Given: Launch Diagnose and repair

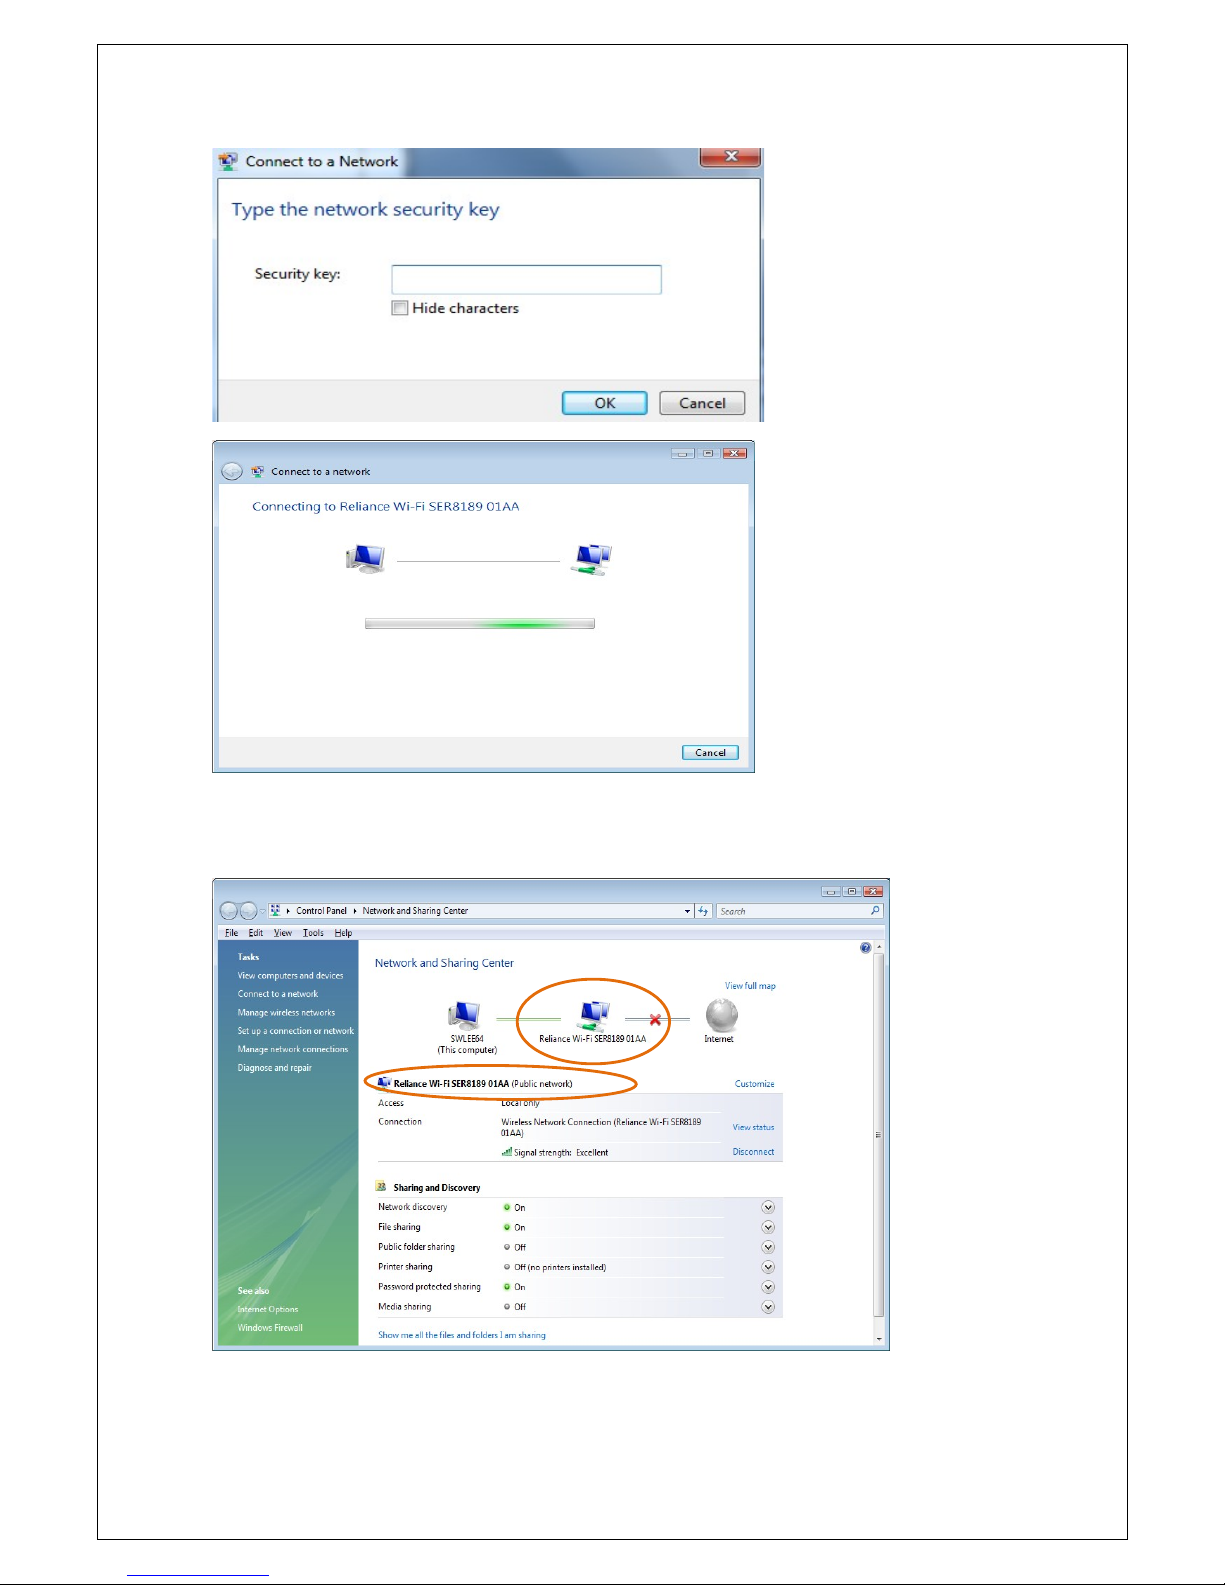Looking at the screenshot, I should click(x=274, y=1068).
